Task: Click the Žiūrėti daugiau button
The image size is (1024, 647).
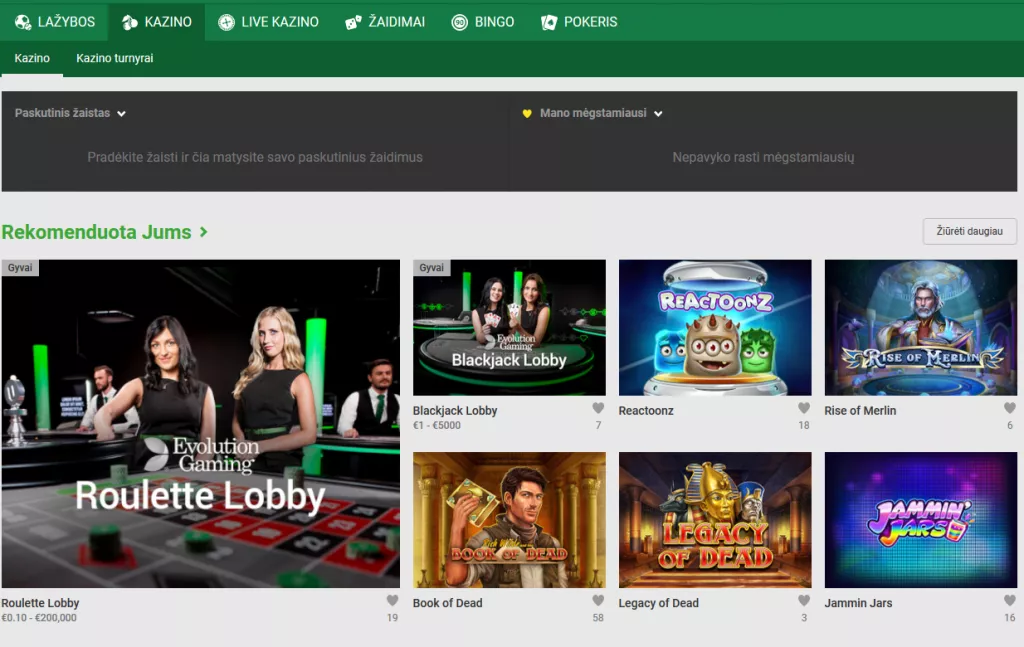Action: click(969, 231)
